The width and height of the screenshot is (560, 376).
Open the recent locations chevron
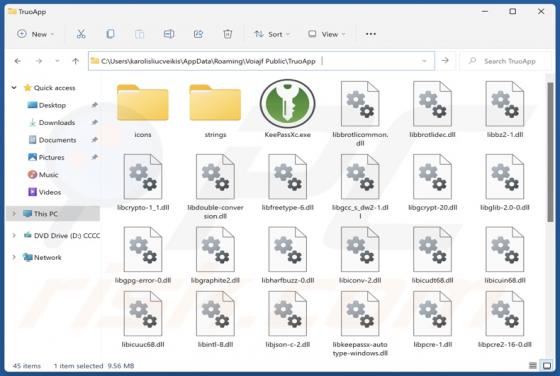pos(57,61)
